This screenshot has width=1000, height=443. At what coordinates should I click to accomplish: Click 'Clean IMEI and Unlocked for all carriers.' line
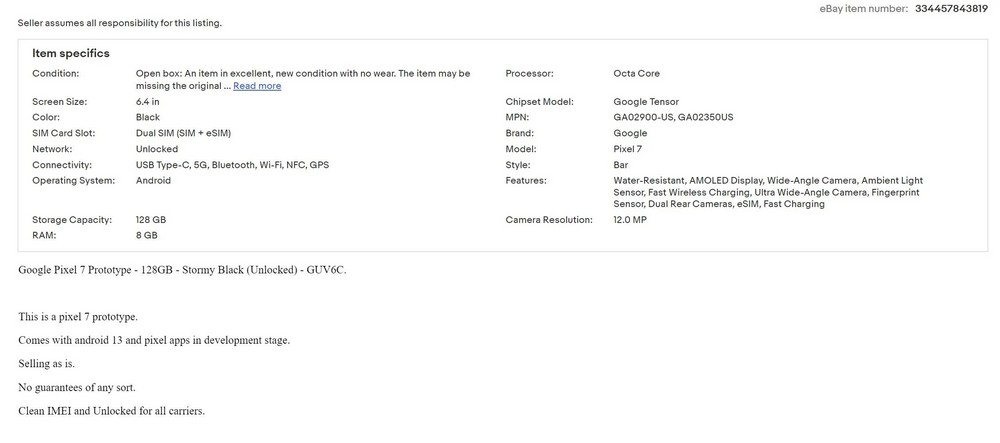coord(112,411)
